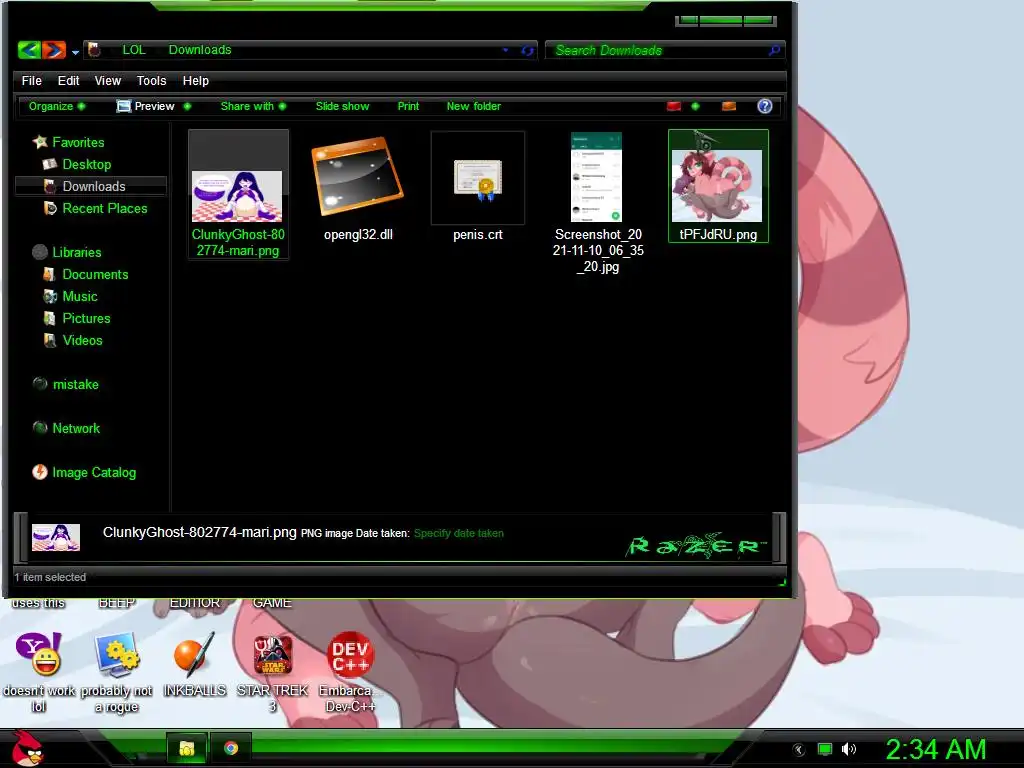Open the View menu

pyautogui.click(x=108, y=80)
